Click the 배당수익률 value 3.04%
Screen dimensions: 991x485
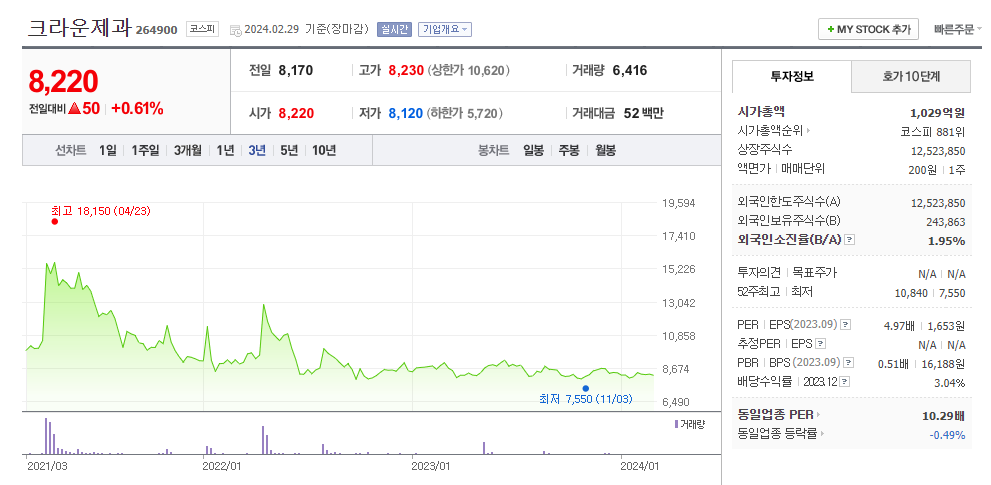949,383
